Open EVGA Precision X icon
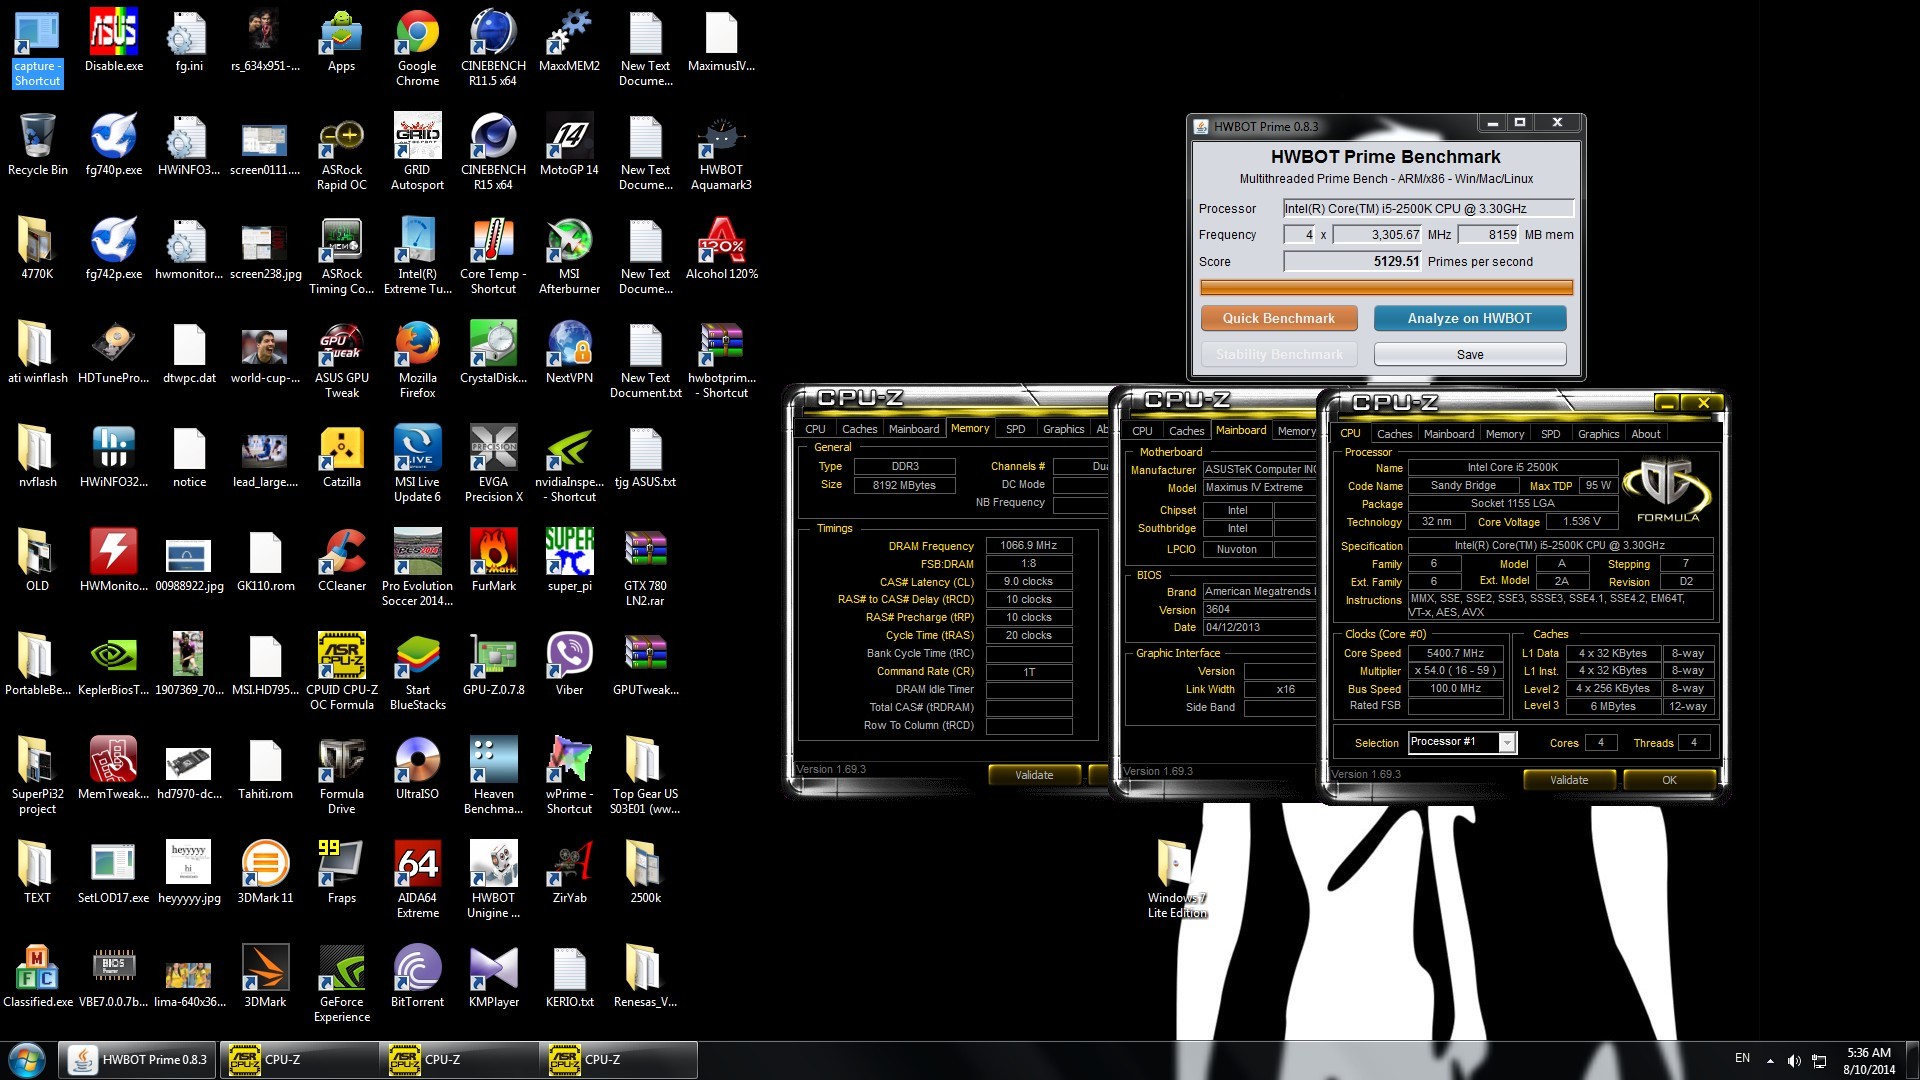Screen dimensions: 1920x1080 tap(493, 464)
